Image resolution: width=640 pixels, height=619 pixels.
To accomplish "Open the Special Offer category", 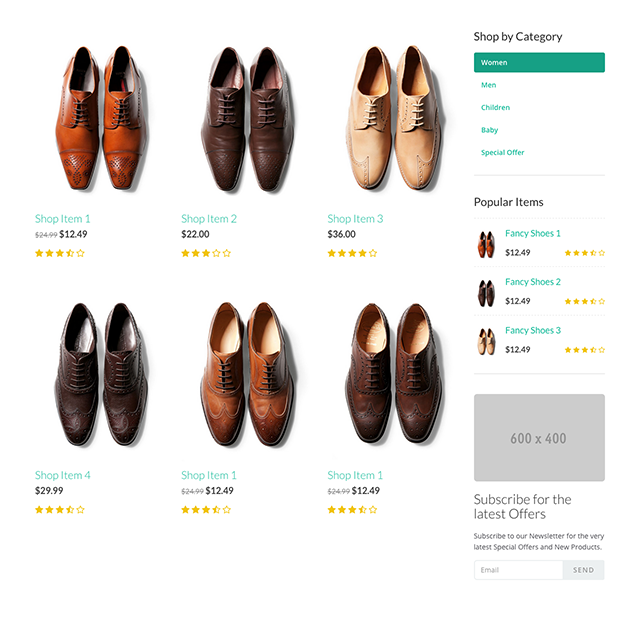I will (502, 152).
